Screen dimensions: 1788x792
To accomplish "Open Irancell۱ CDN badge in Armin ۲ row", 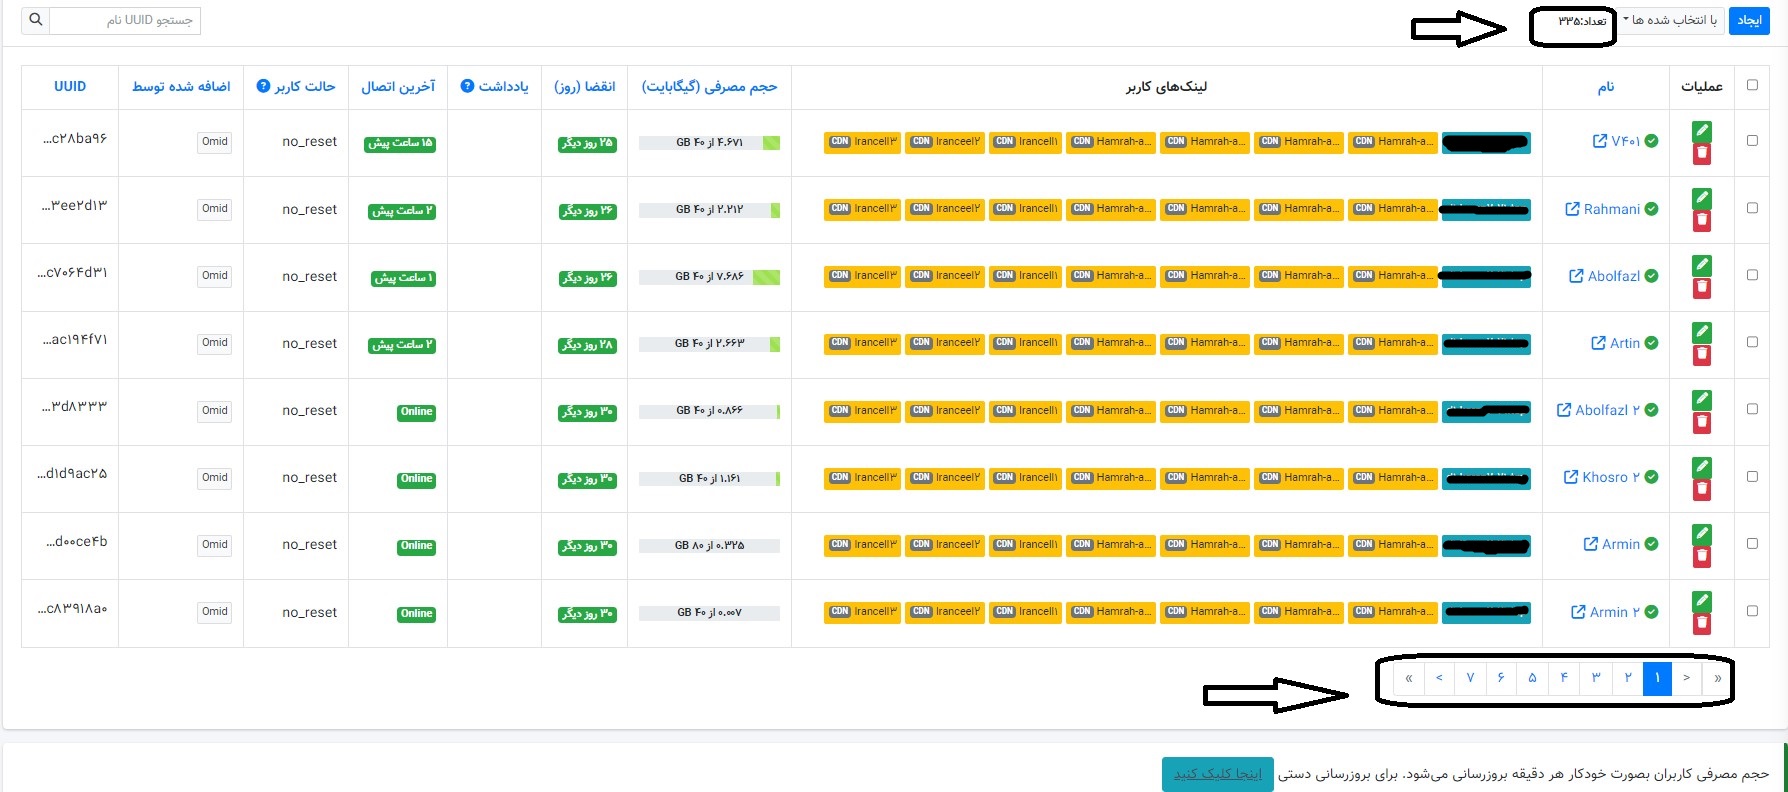I will tap(1026, 612).
